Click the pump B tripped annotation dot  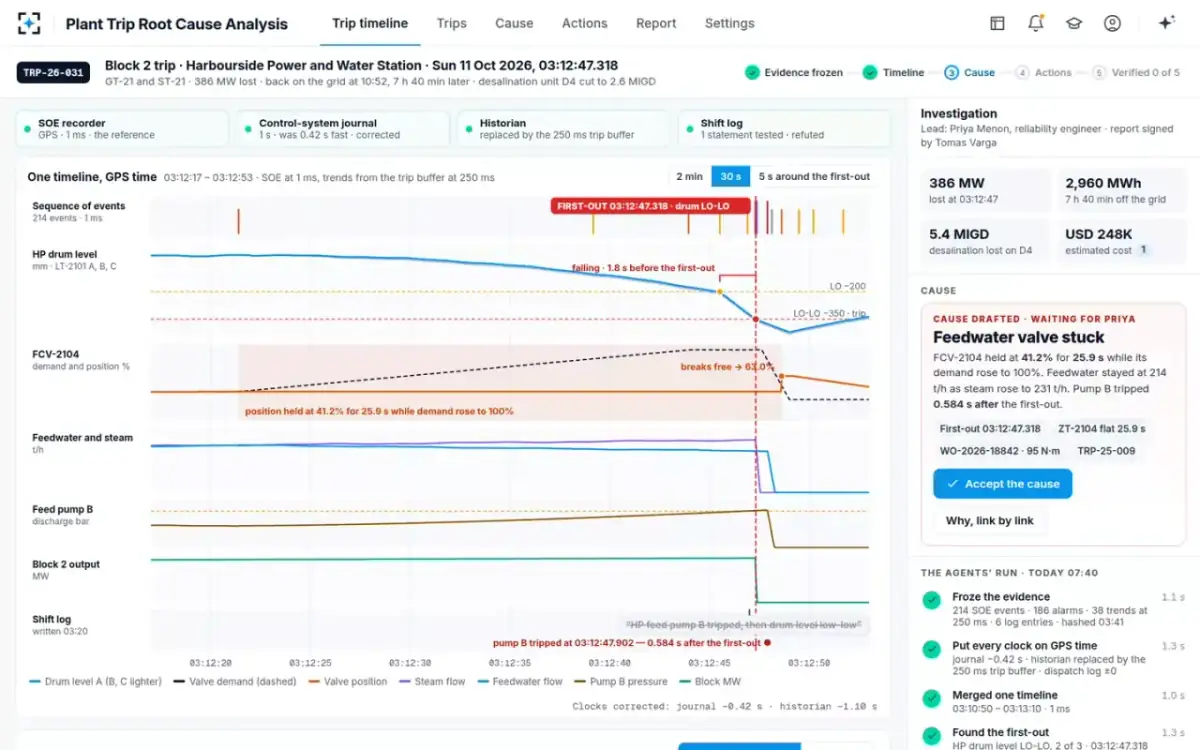click(x=767, y=643)
